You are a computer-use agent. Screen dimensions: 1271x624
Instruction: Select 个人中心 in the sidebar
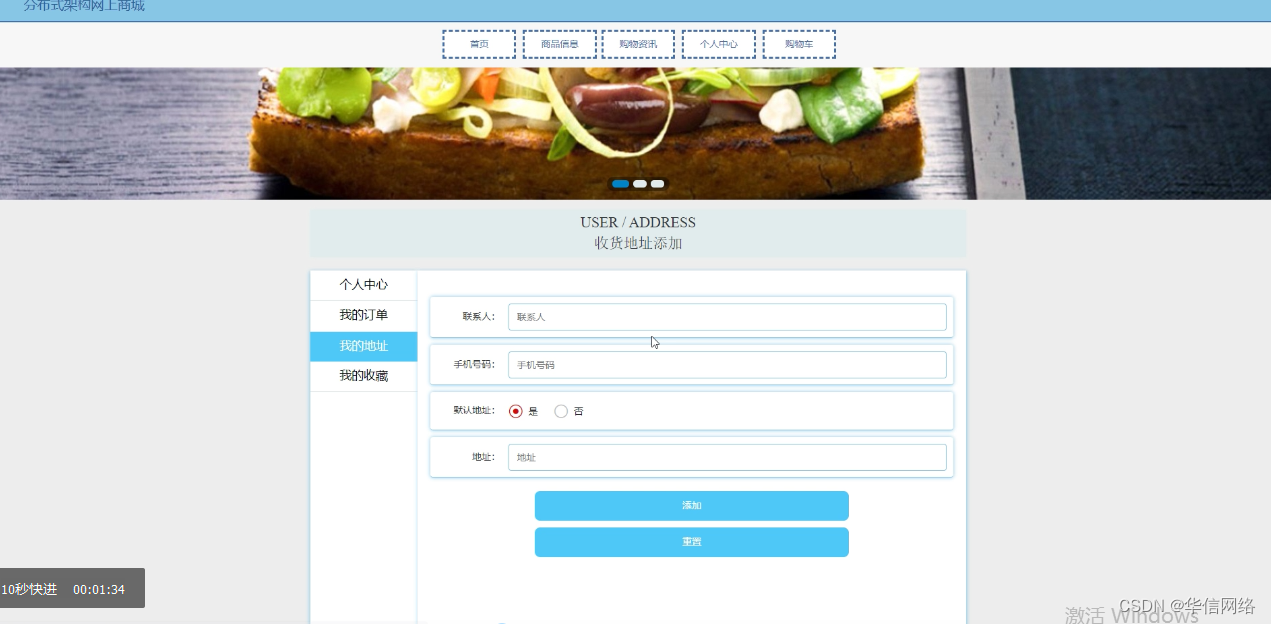[x=363, y=284]
